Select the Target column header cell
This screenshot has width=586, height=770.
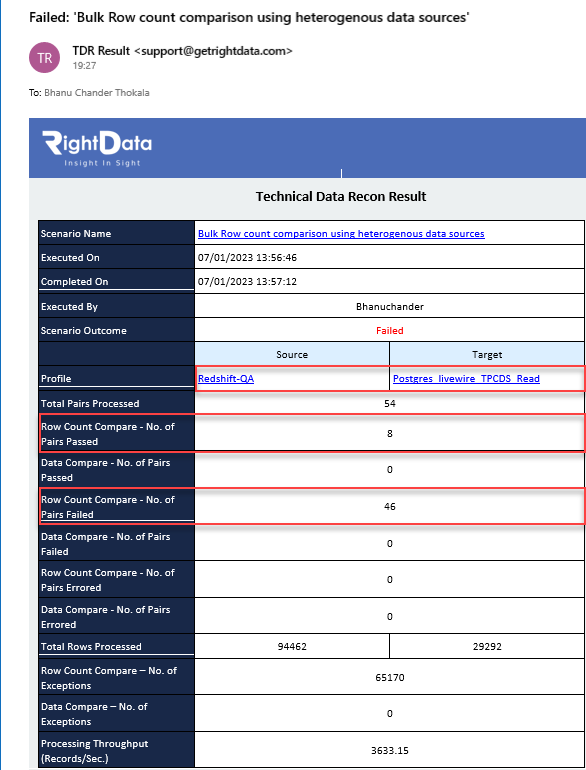(487, 355)
